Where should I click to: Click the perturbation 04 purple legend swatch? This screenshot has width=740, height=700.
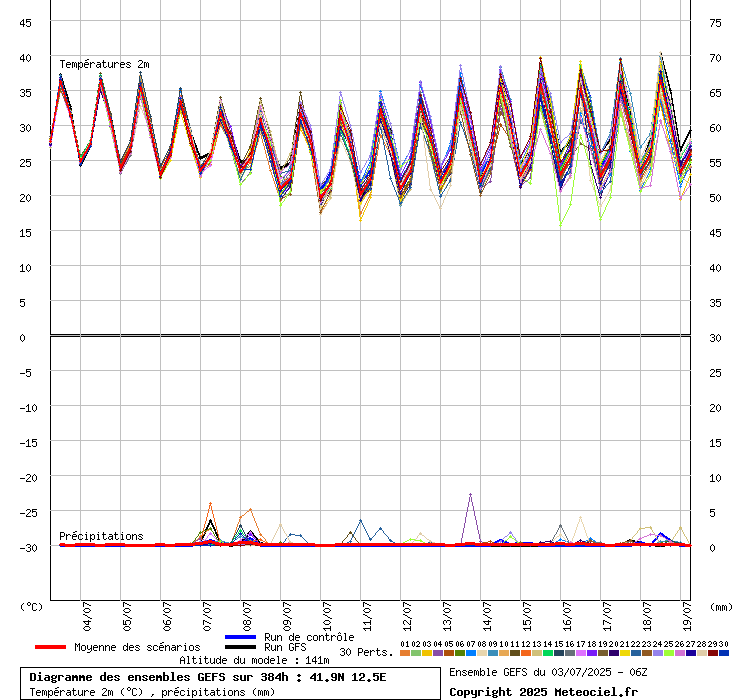coord(437,653)
